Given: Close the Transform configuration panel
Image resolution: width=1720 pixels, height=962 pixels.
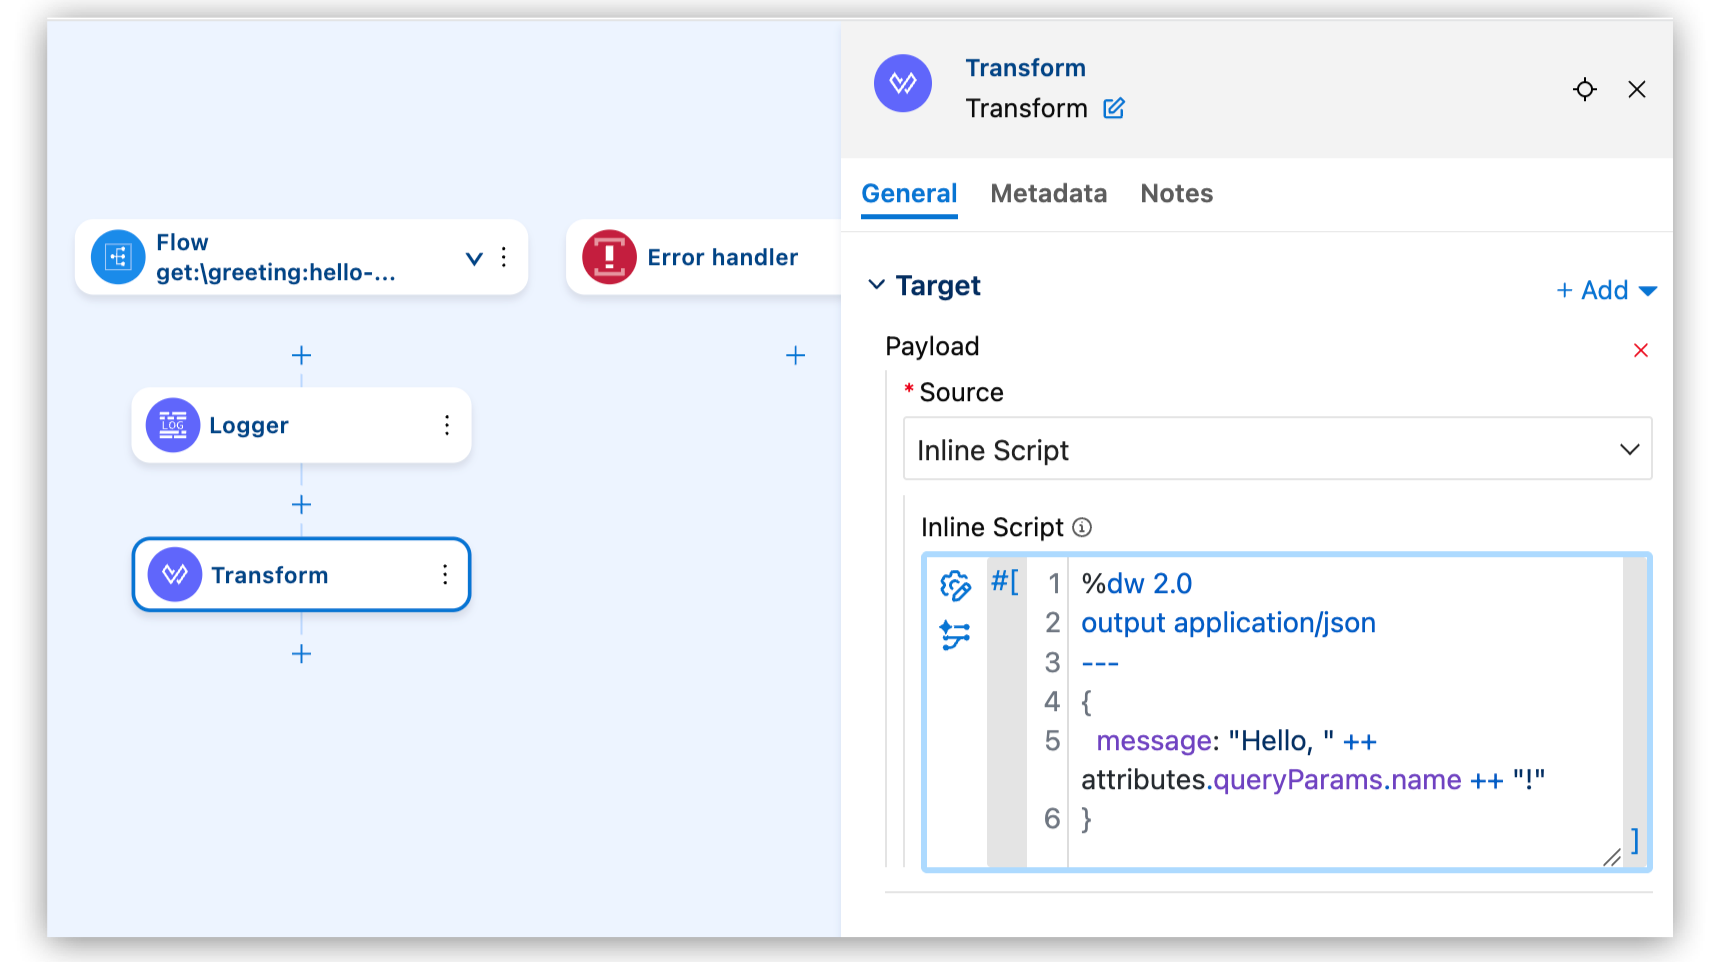Looking at the screenshot, I should click(1637, 89).
